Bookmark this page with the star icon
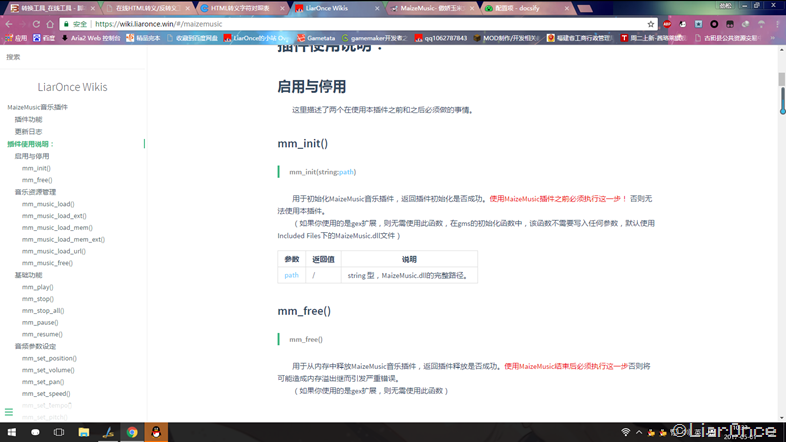This screenshot has height=442, width=786. coord(651,24)
